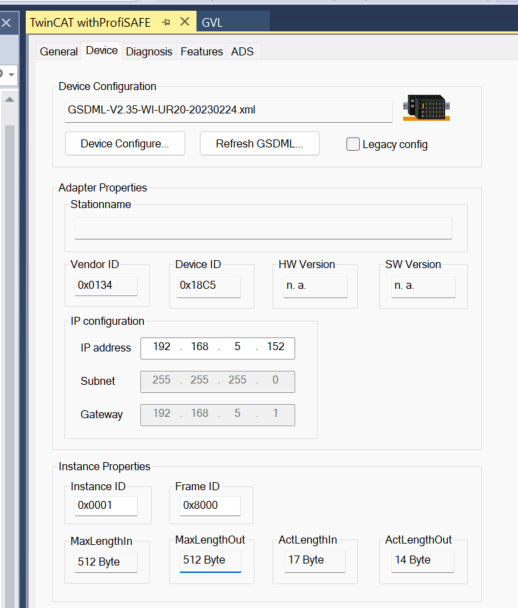This screenshot has width=518, height=608.
Task: Click the ActLengthIn 17 Byte field
Action: (x=315, y=561)
